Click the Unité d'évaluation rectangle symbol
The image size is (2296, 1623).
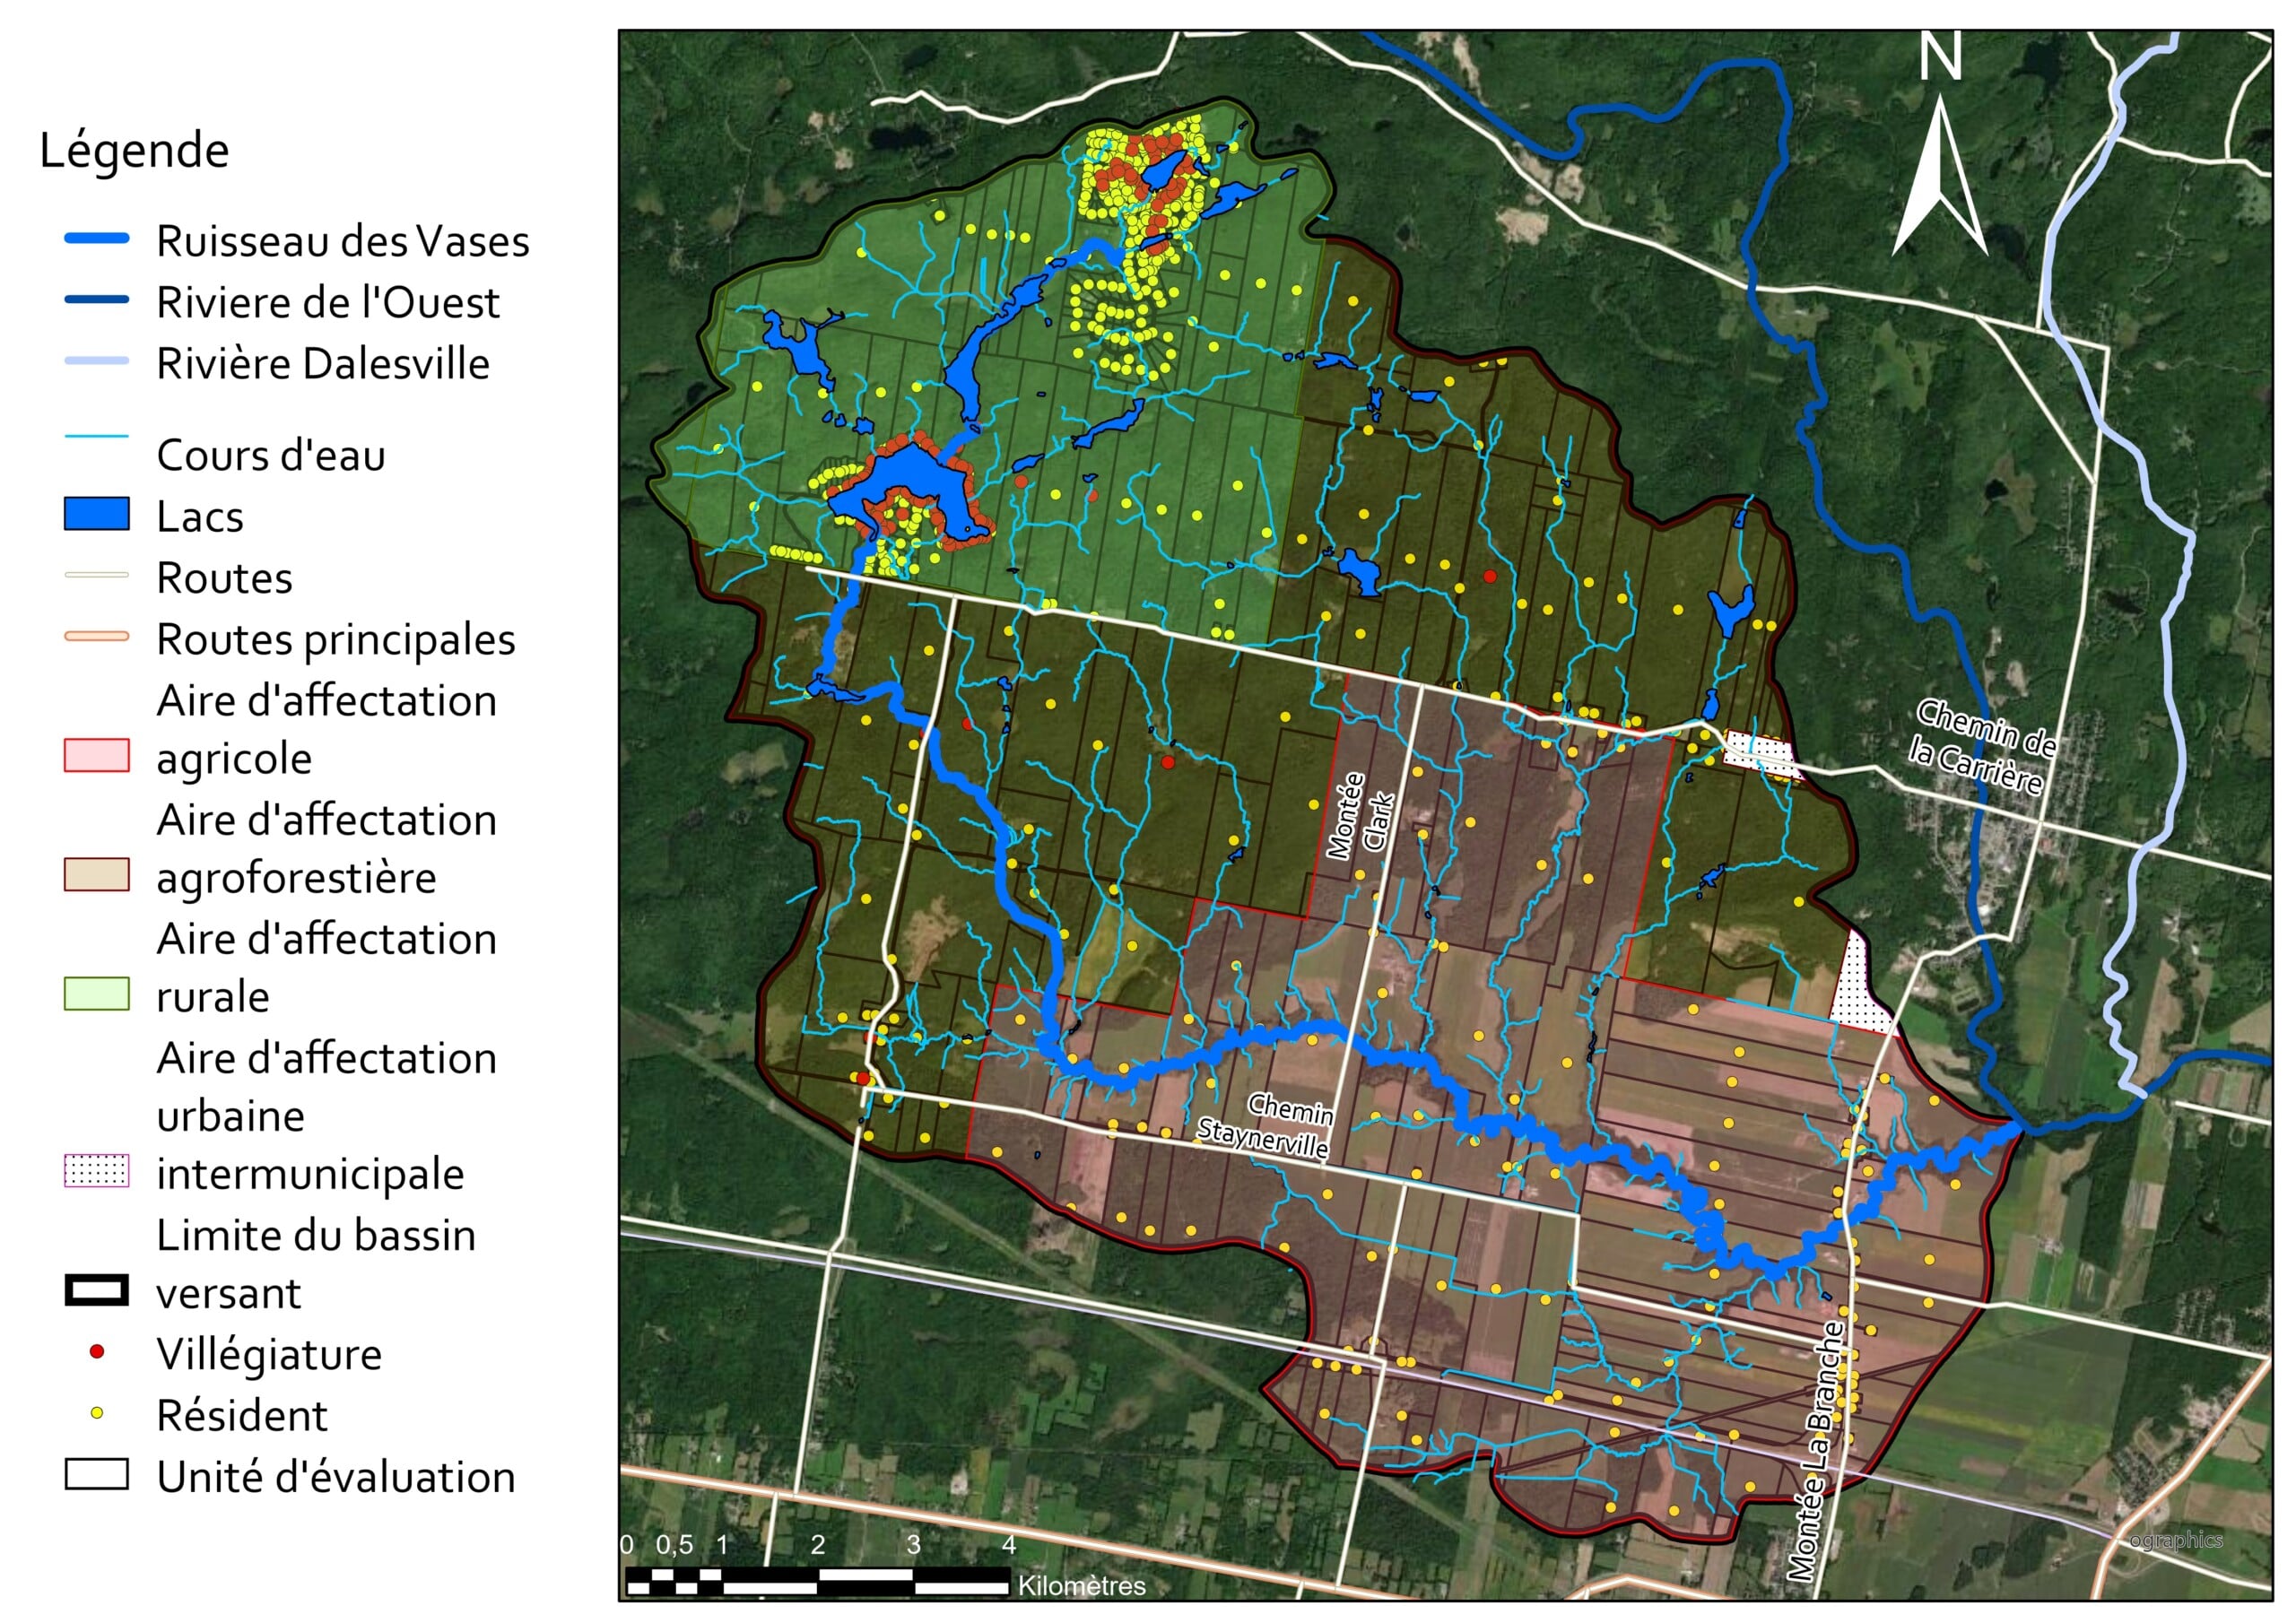pos(97,1475)
